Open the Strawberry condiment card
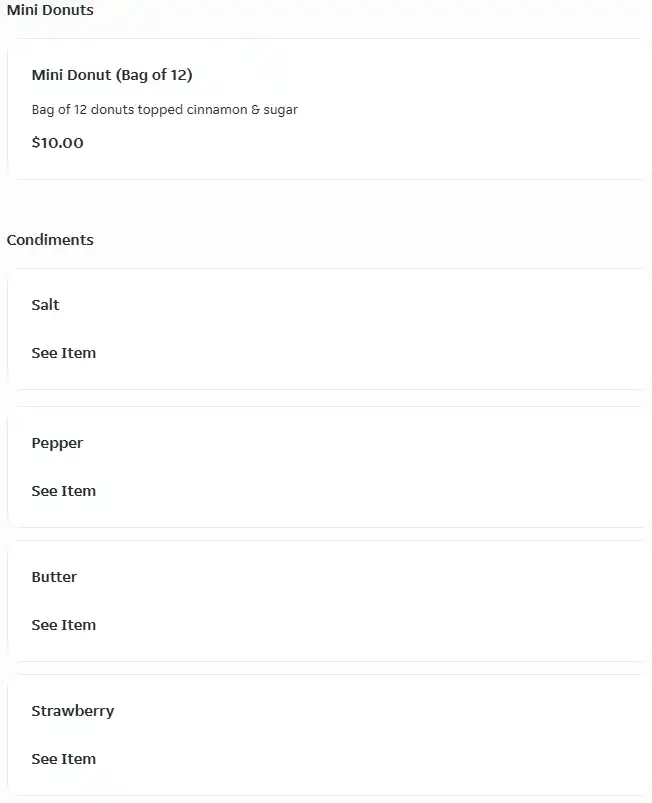652x803 pixels. click(326, 734)
